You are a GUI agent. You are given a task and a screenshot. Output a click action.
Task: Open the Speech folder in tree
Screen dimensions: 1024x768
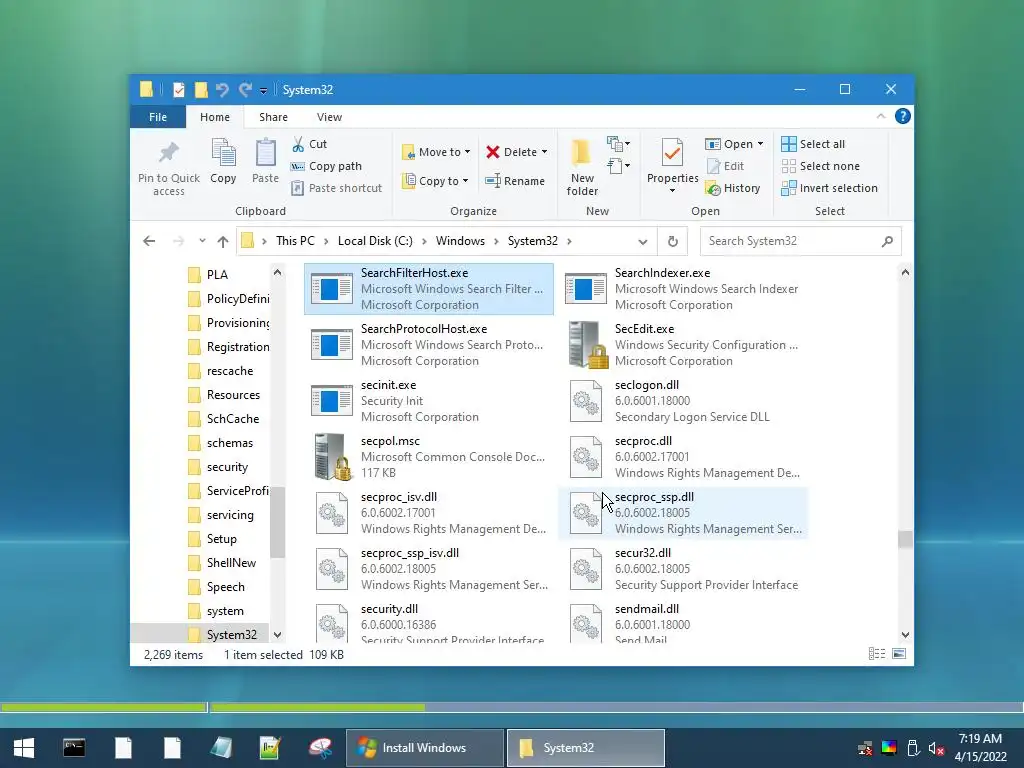point(225,587)
